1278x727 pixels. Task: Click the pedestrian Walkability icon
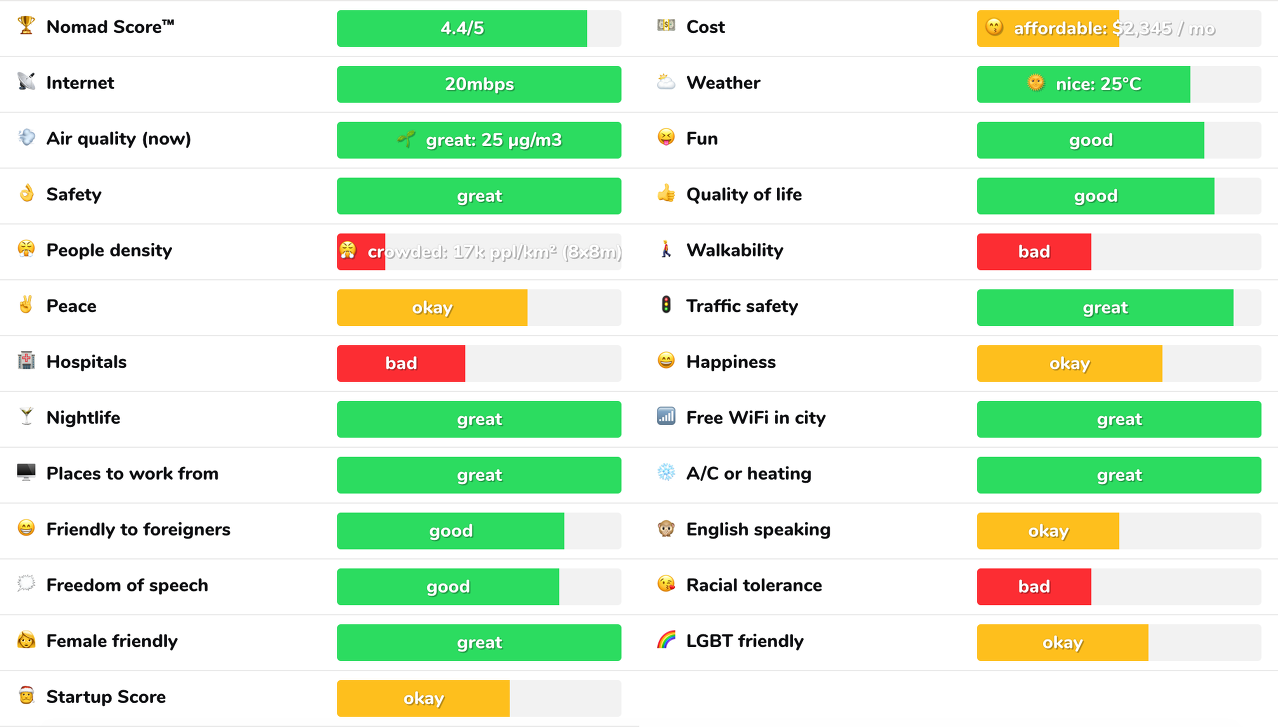pyautogui.click(x=666, y=249)
